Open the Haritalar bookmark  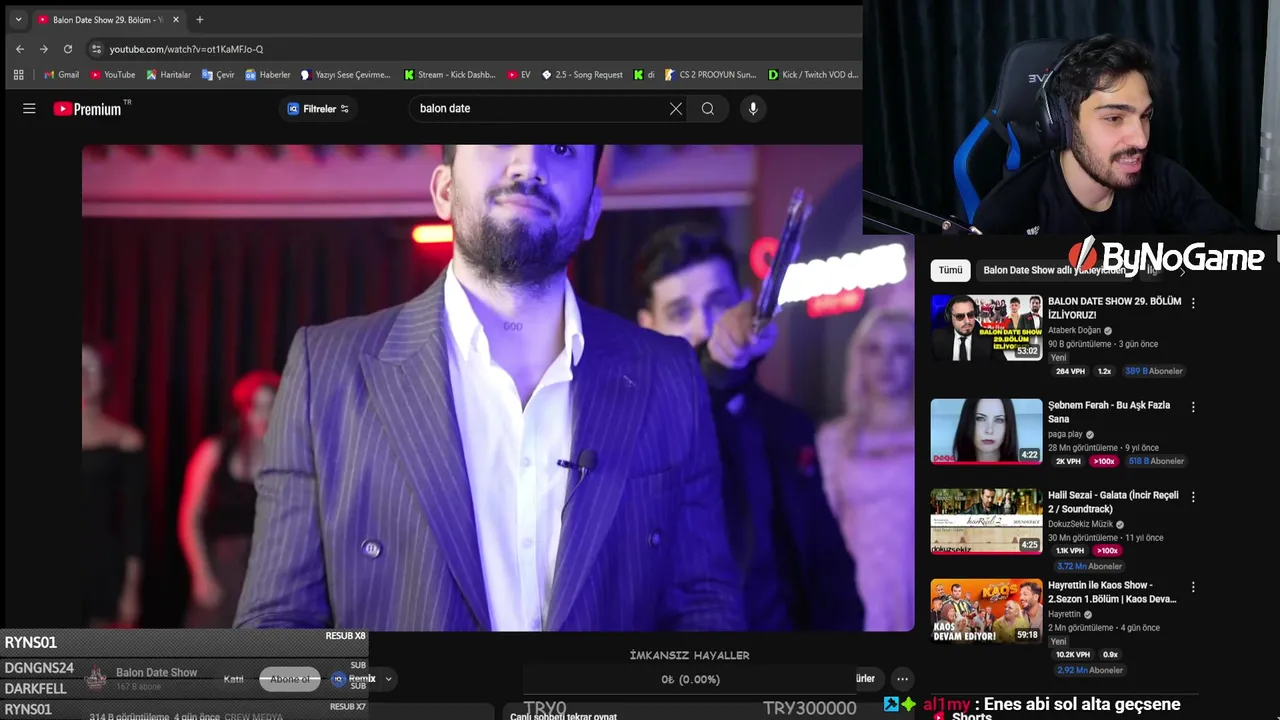168,75
